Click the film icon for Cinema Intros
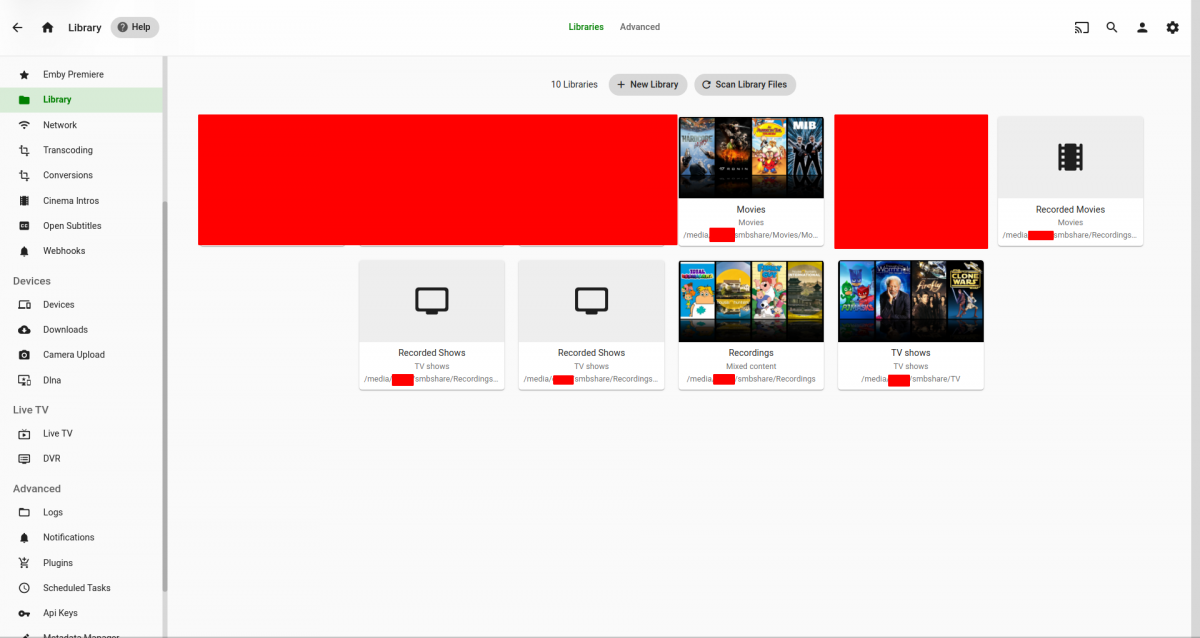The height and width of the screenshot is (638, 1200). click(x=24, y=201)
